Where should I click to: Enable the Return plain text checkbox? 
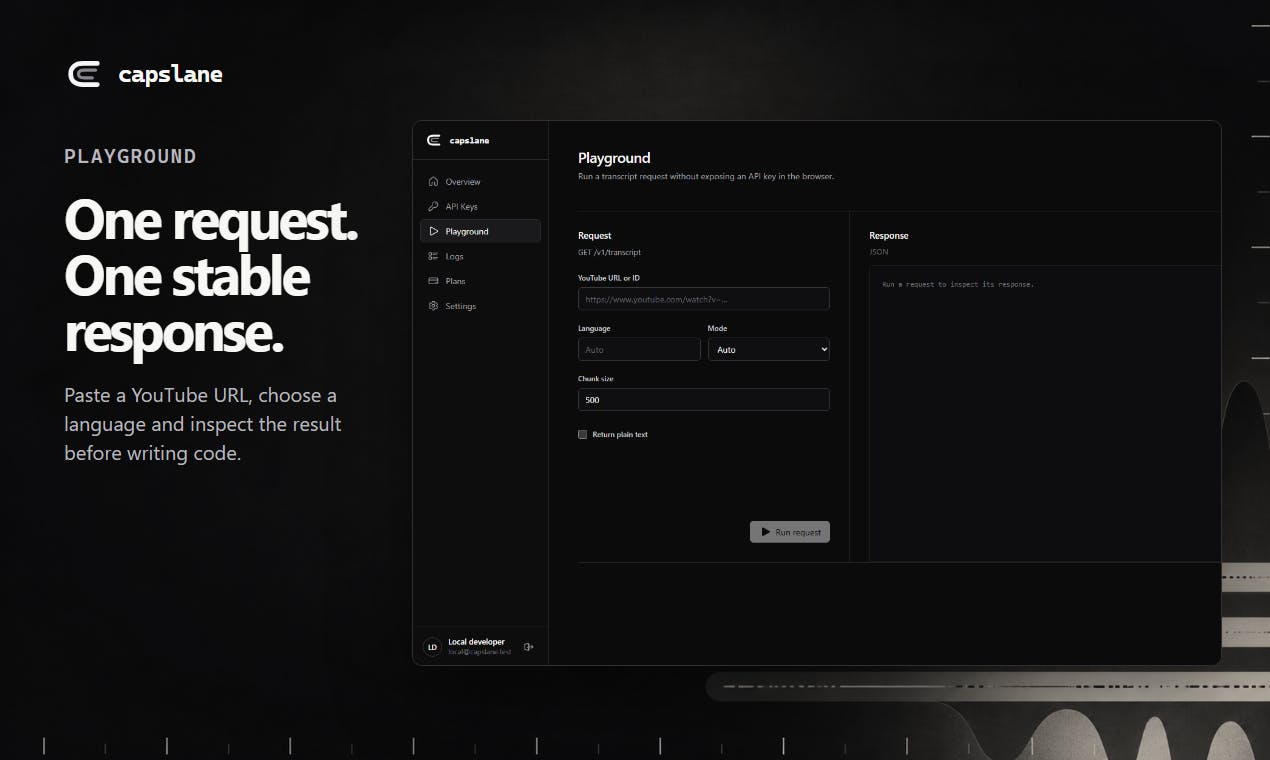coord(583,434)
